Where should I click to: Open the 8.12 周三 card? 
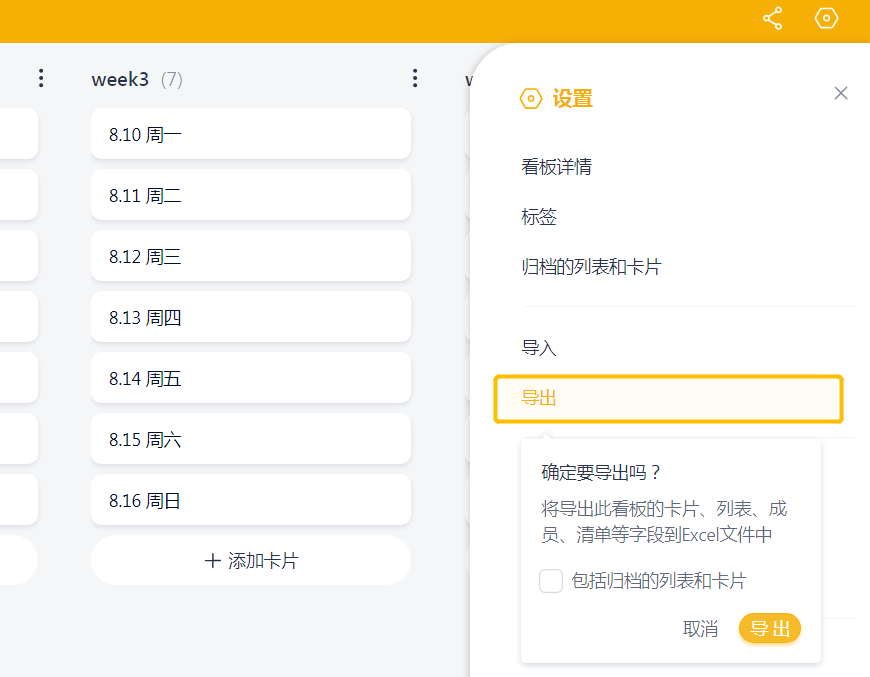point(251,256)
